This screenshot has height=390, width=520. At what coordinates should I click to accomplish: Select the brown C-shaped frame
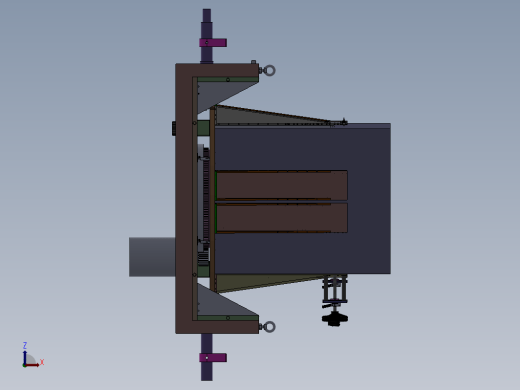pyautogui.click(x=184, y=198)
